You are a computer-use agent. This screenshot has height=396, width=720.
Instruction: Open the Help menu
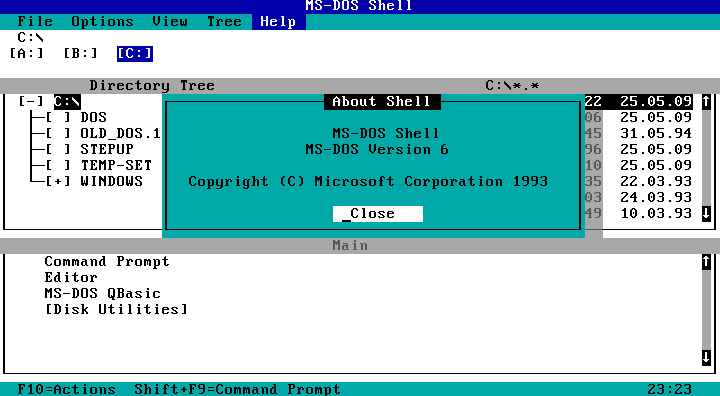coord(278,22)
